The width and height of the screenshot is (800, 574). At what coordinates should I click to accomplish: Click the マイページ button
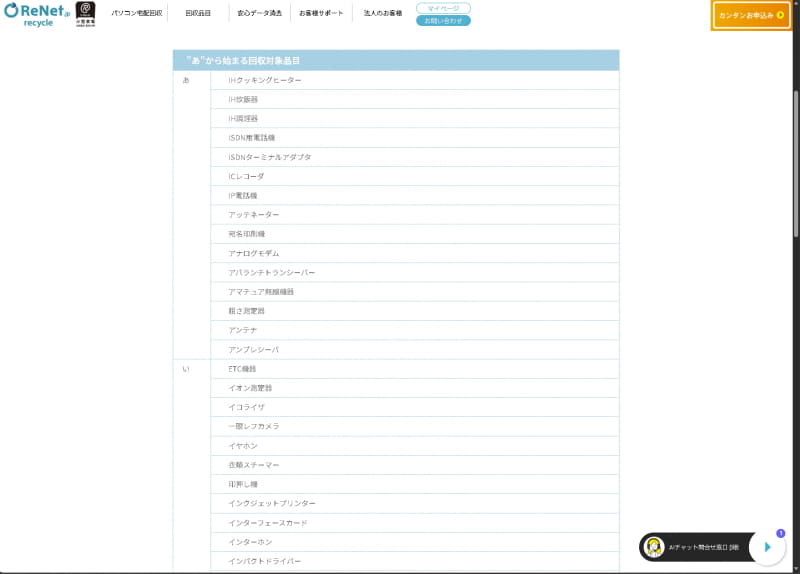point(443,8)
